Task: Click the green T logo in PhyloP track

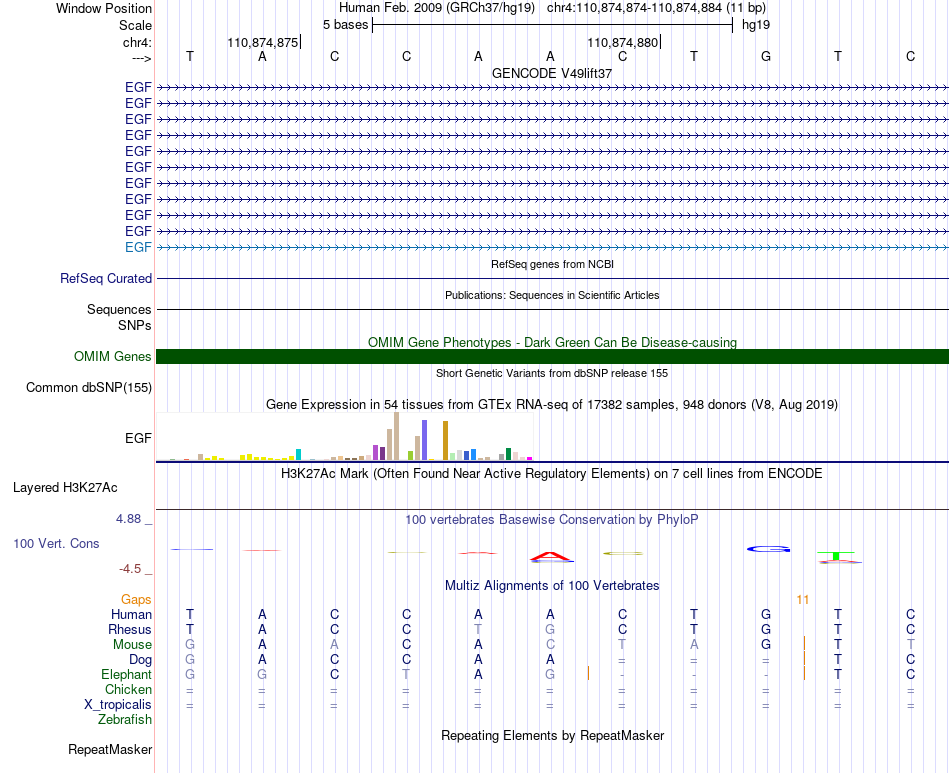Action: tap(836, 556)
